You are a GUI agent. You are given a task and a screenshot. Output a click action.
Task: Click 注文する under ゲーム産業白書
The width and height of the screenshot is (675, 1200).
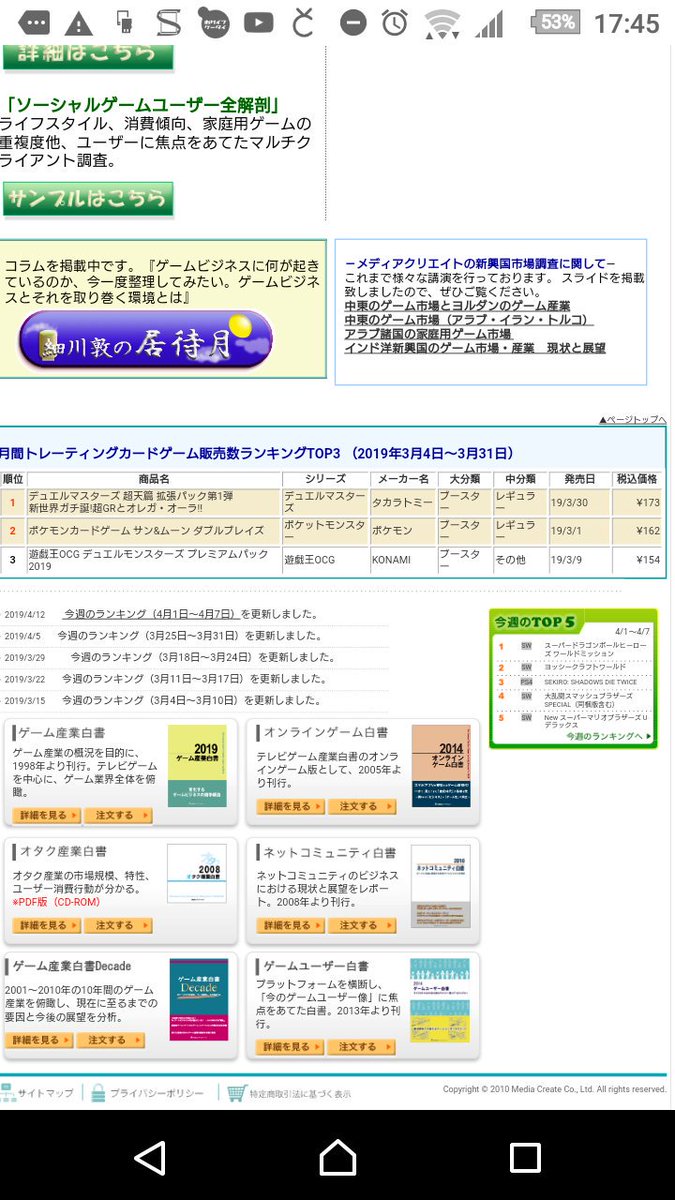click(118, 815)
